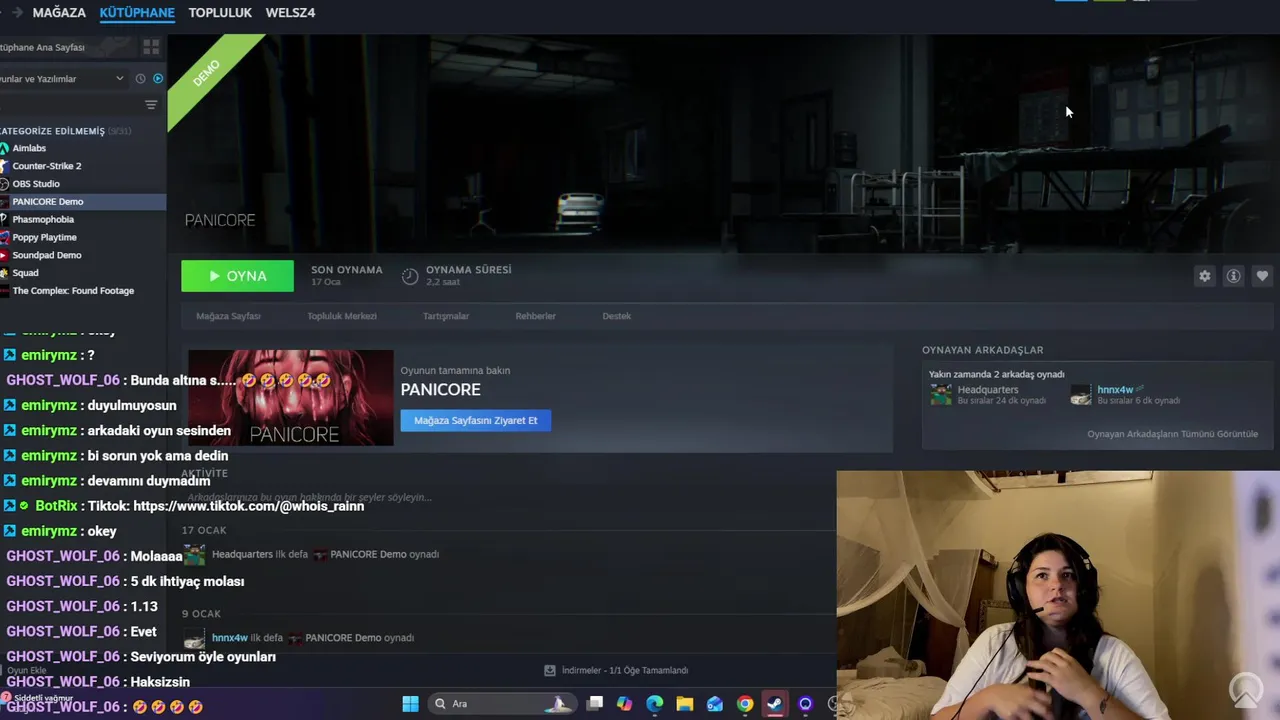This screenshot has width=1280, height=720.
Task: Switch to the KÜTÜPHANE tab
Action: 137,13
